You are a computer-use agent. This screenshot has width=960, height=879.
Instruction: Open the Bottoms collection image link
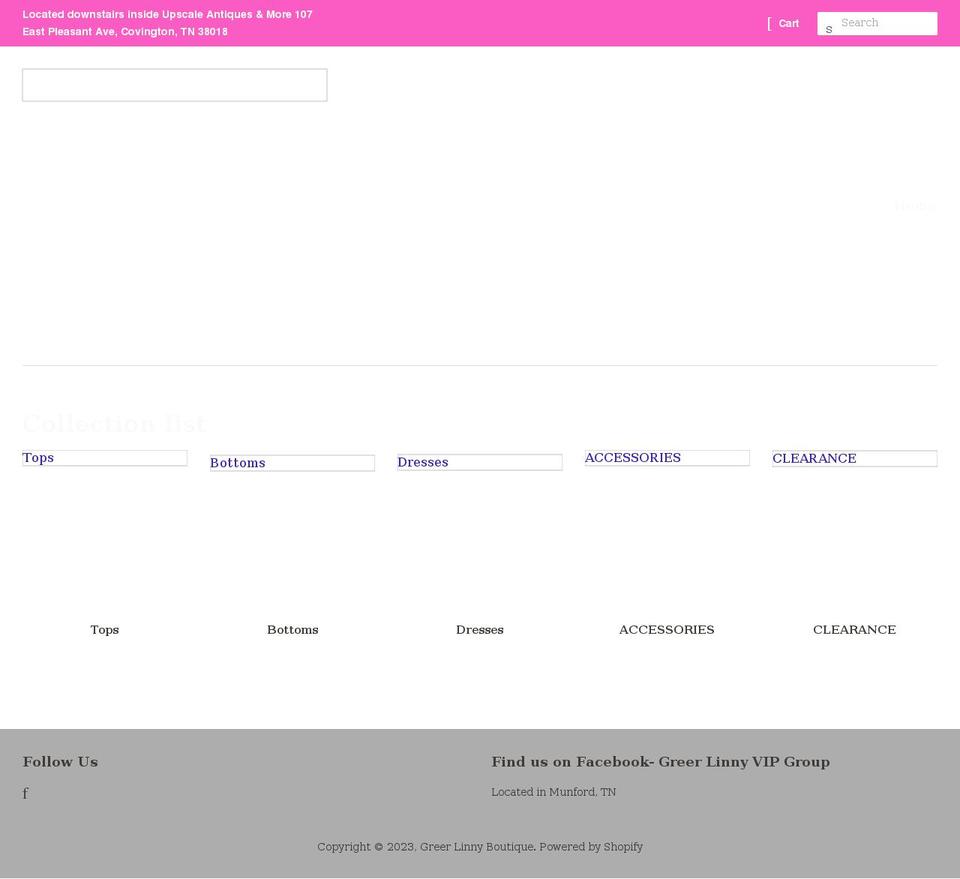[x=292, y=463]
